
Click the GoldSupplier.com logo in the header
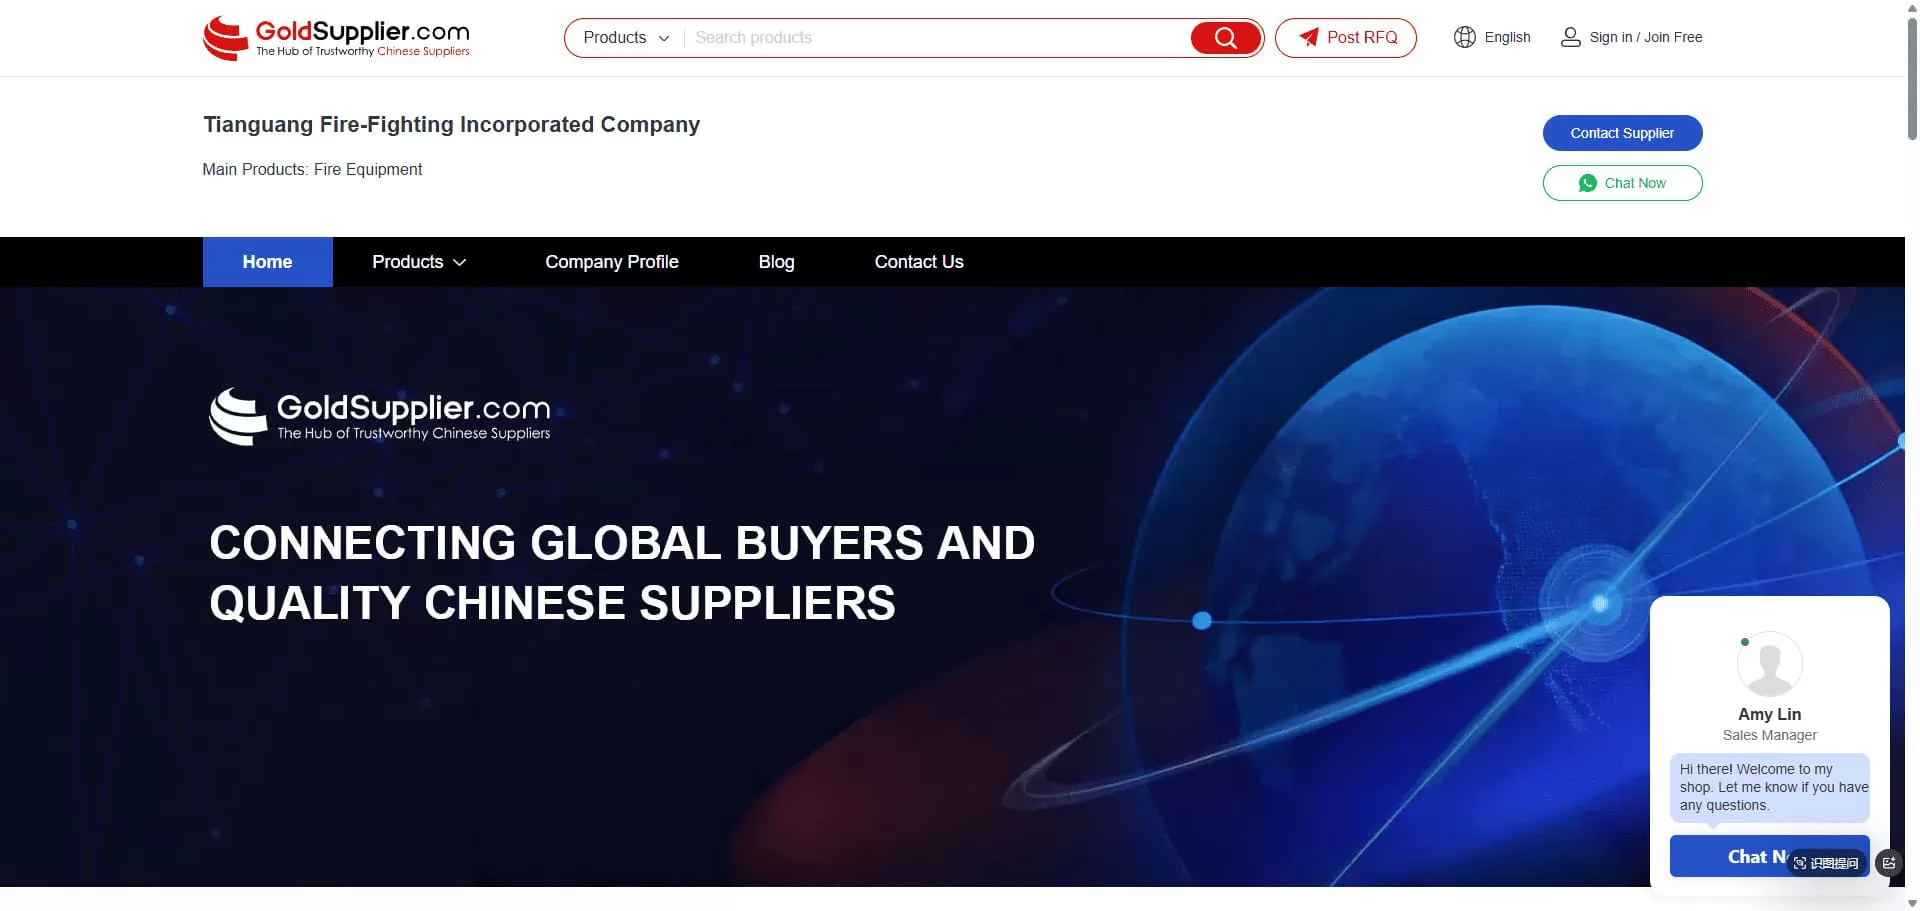pos(336,38)
